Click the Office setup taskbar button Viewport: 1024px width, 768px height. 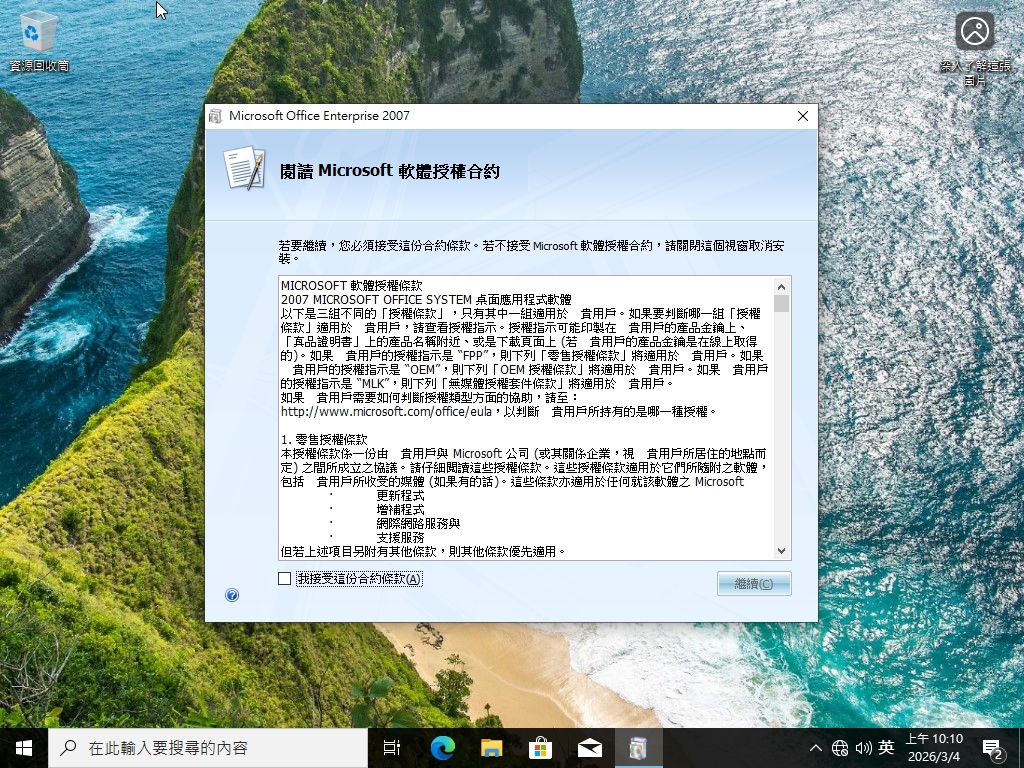639,748
